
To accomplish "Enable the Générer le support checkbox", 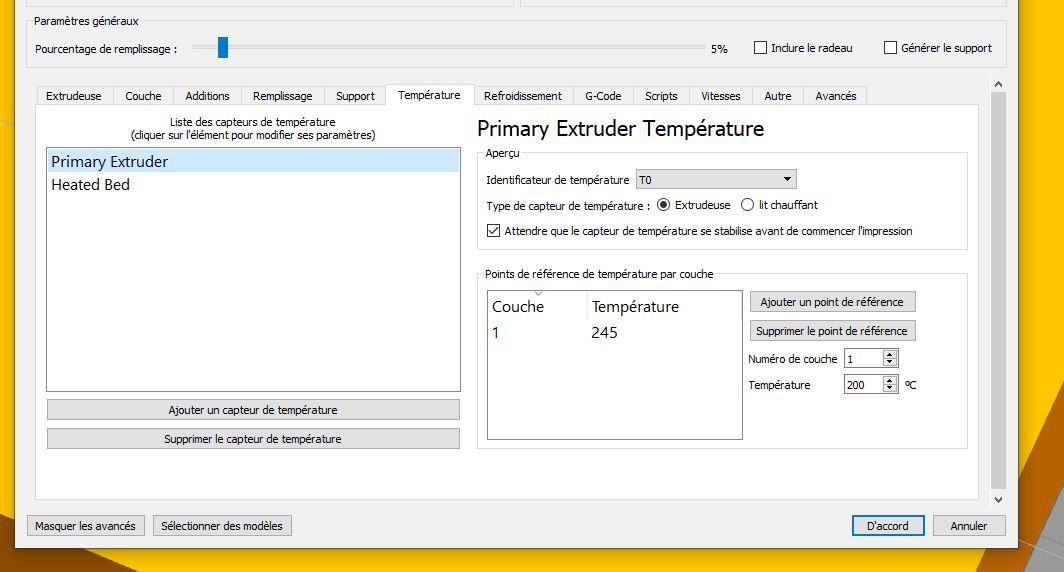I will [x=890, y=47].
